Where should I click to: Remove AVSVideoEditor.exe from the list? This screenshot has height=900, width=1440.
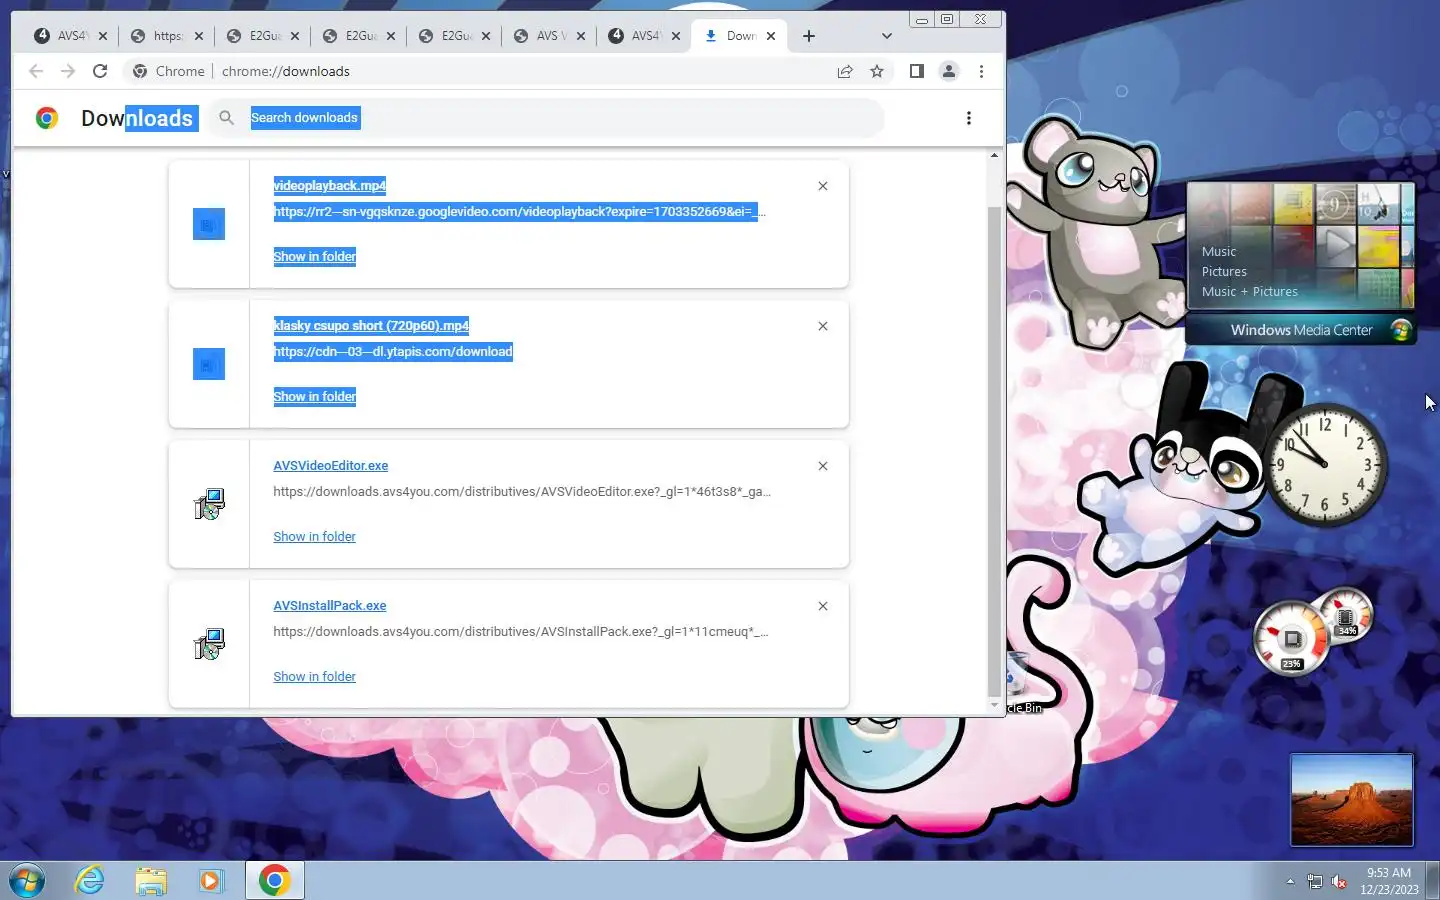click(x=823, y=466)
